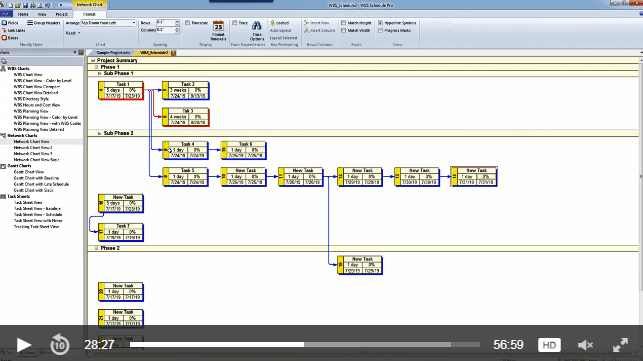
Task: Click the Boxes style icon
Action: click(x=4, y=38)
